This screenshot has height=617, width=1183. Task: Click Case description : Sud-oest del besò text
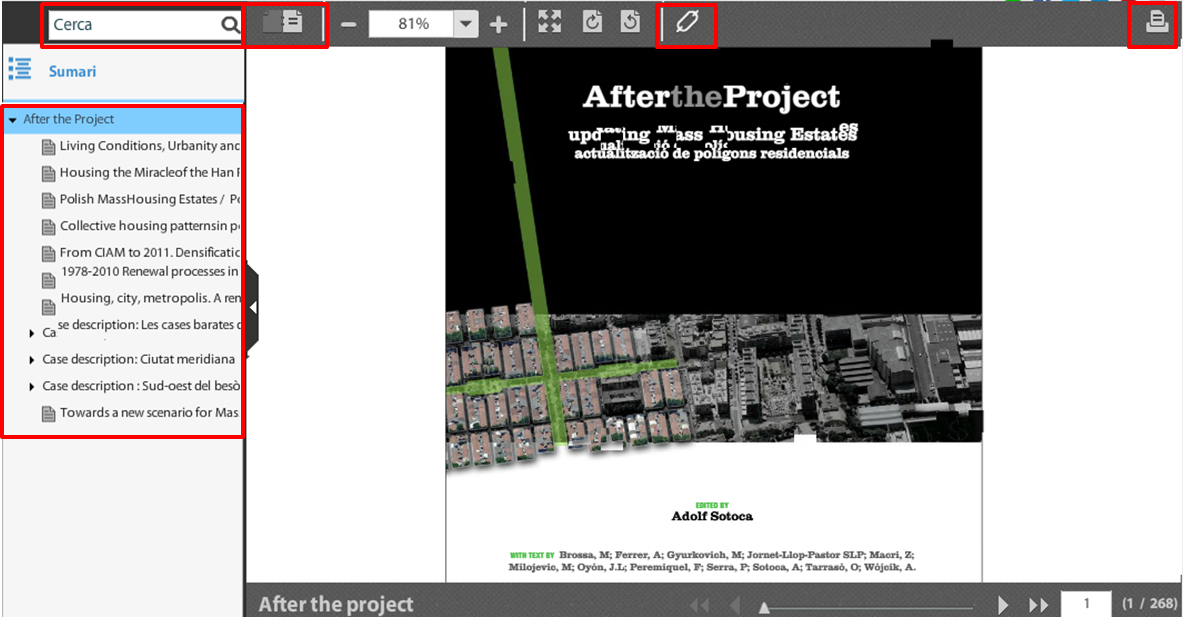[141, 385]
